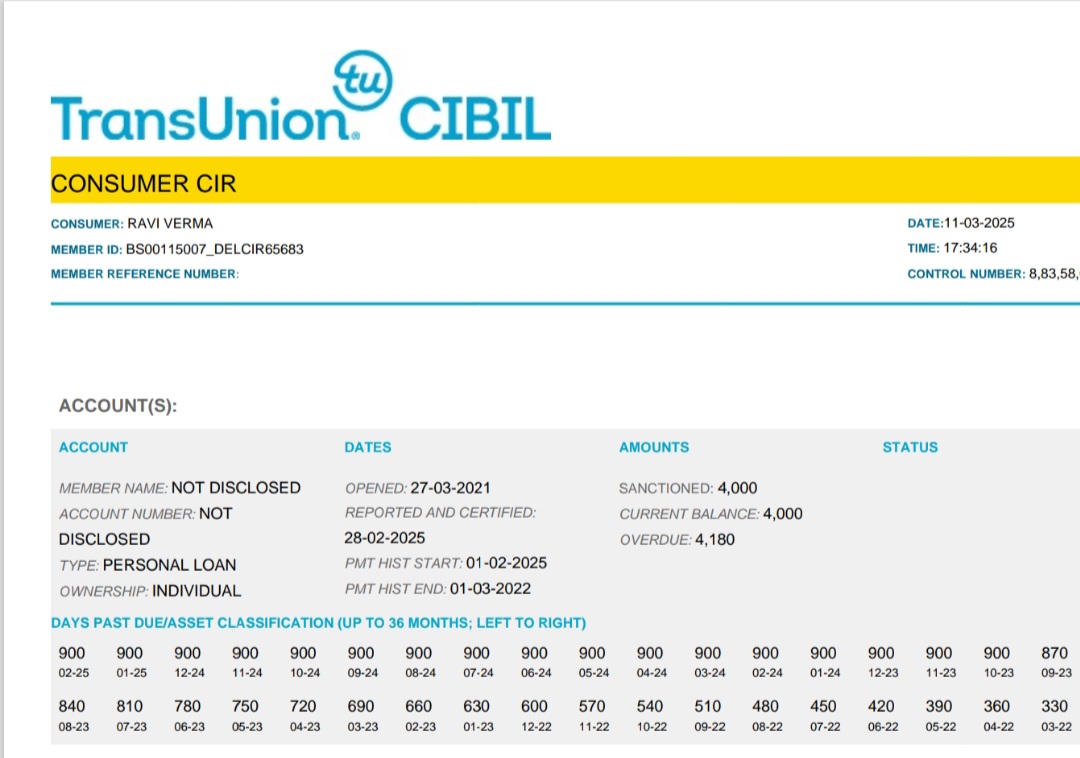Select the 570 days past due value

pos(592,706)
